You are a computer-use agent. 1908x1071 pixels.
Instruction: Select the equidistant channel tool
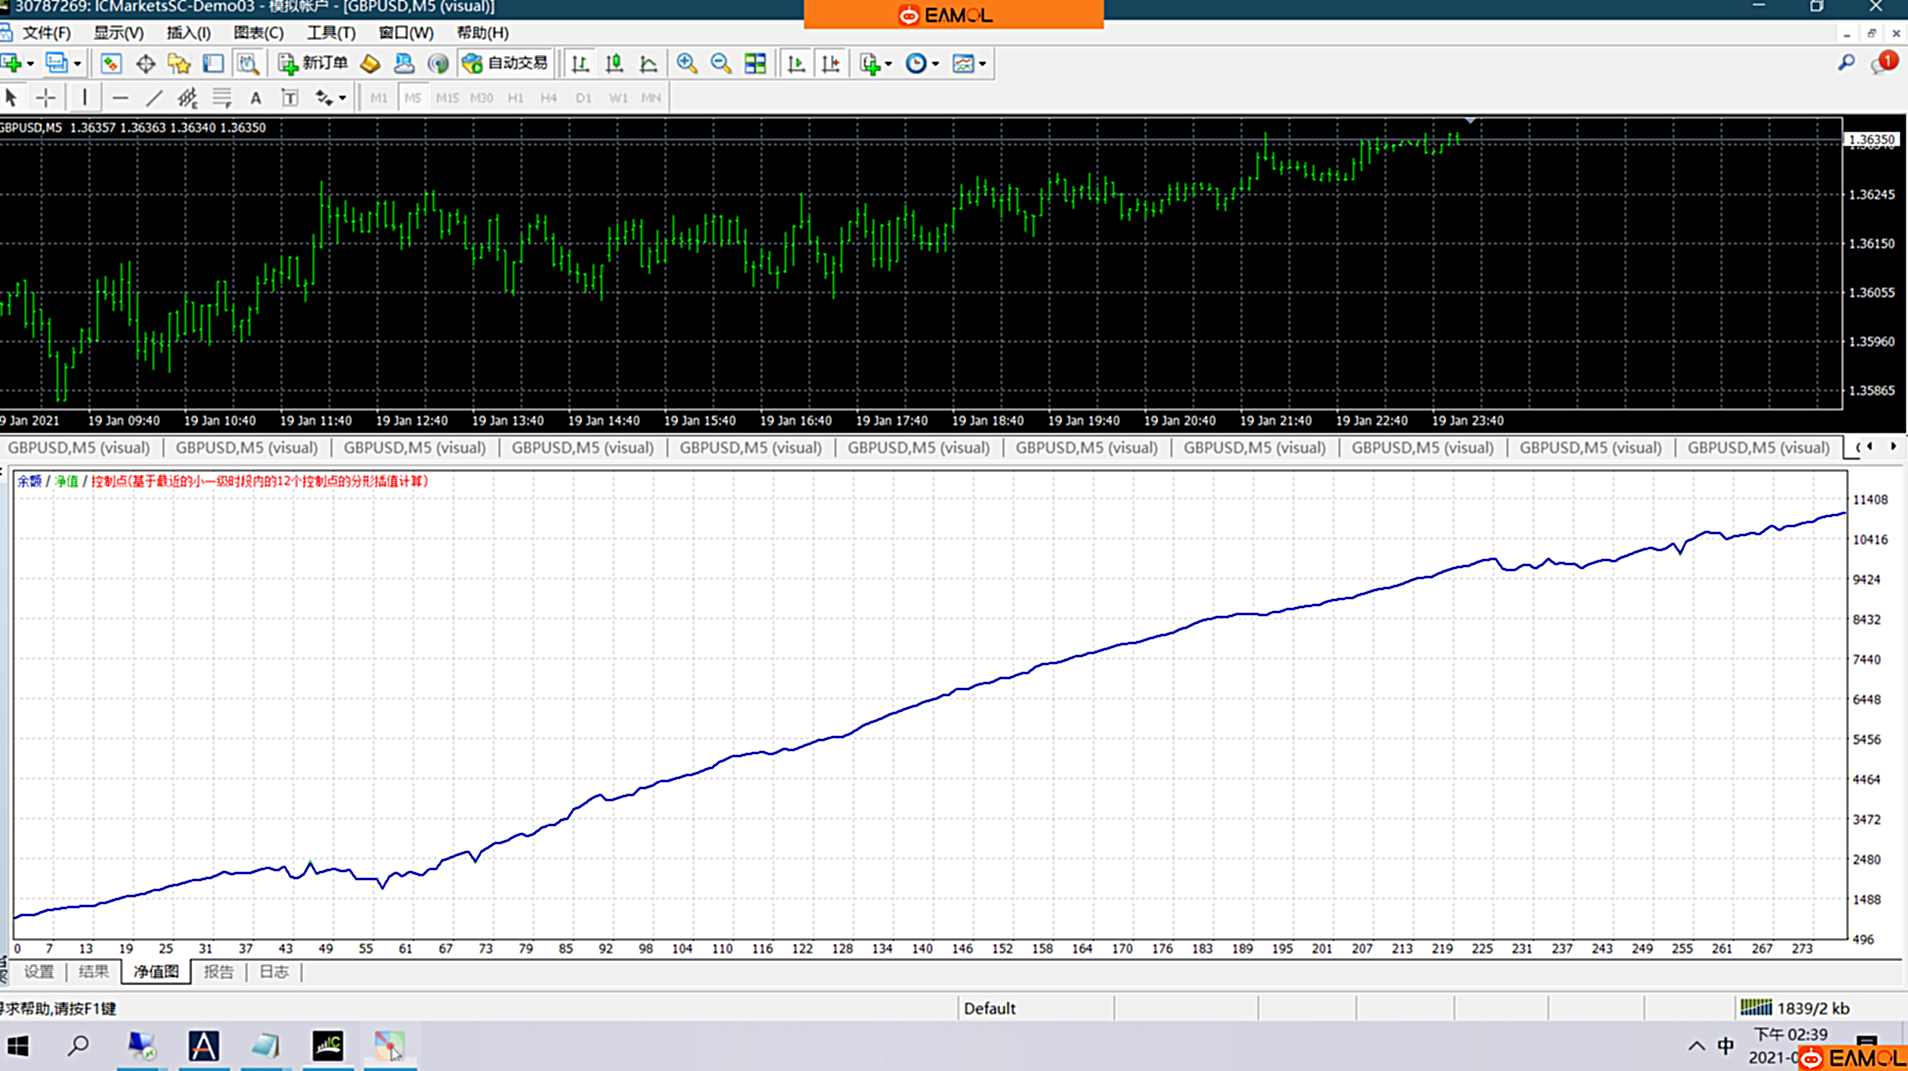pos(187,97)
